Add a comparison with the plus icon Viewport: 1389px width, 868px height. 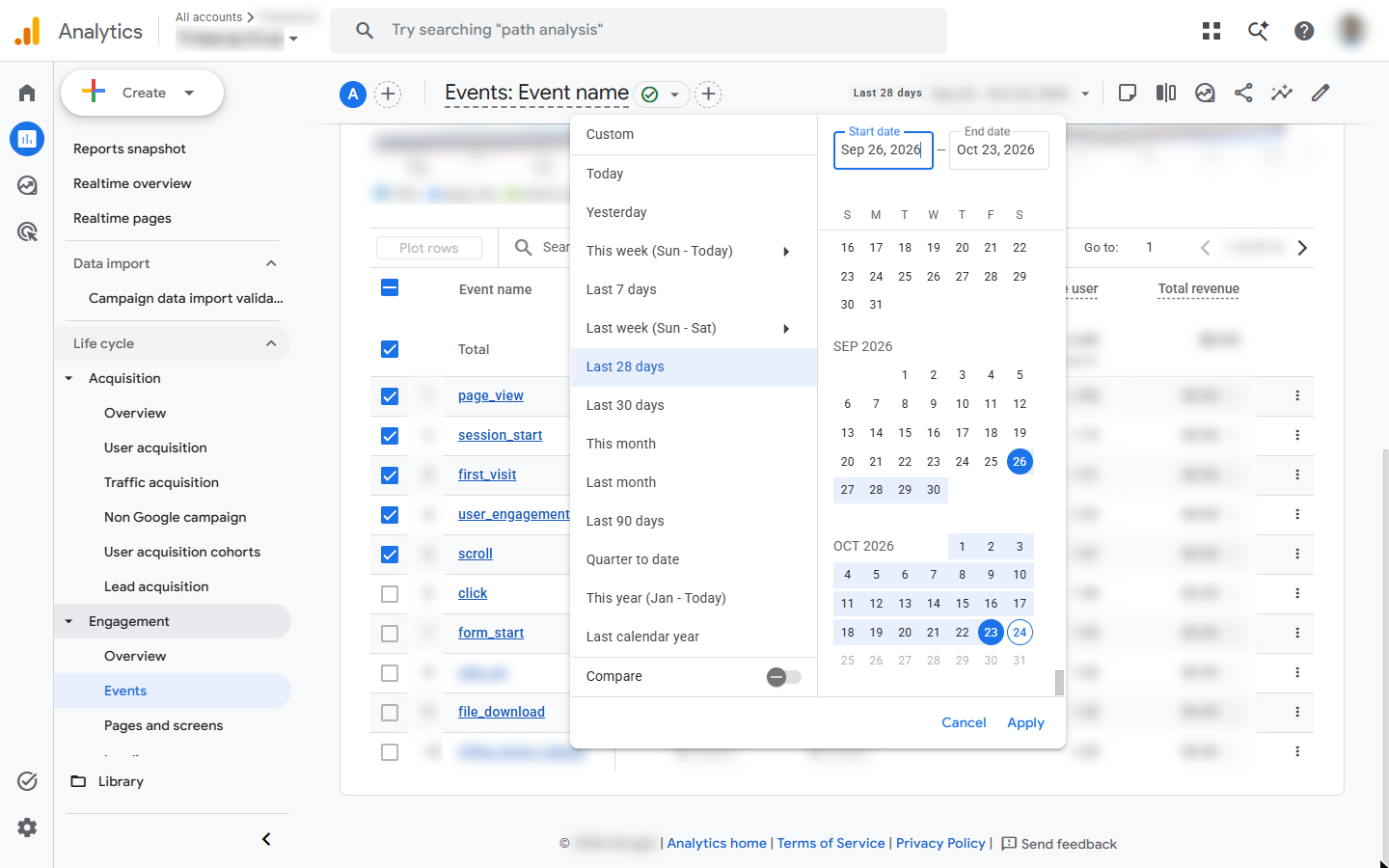[x=388, y=95]
